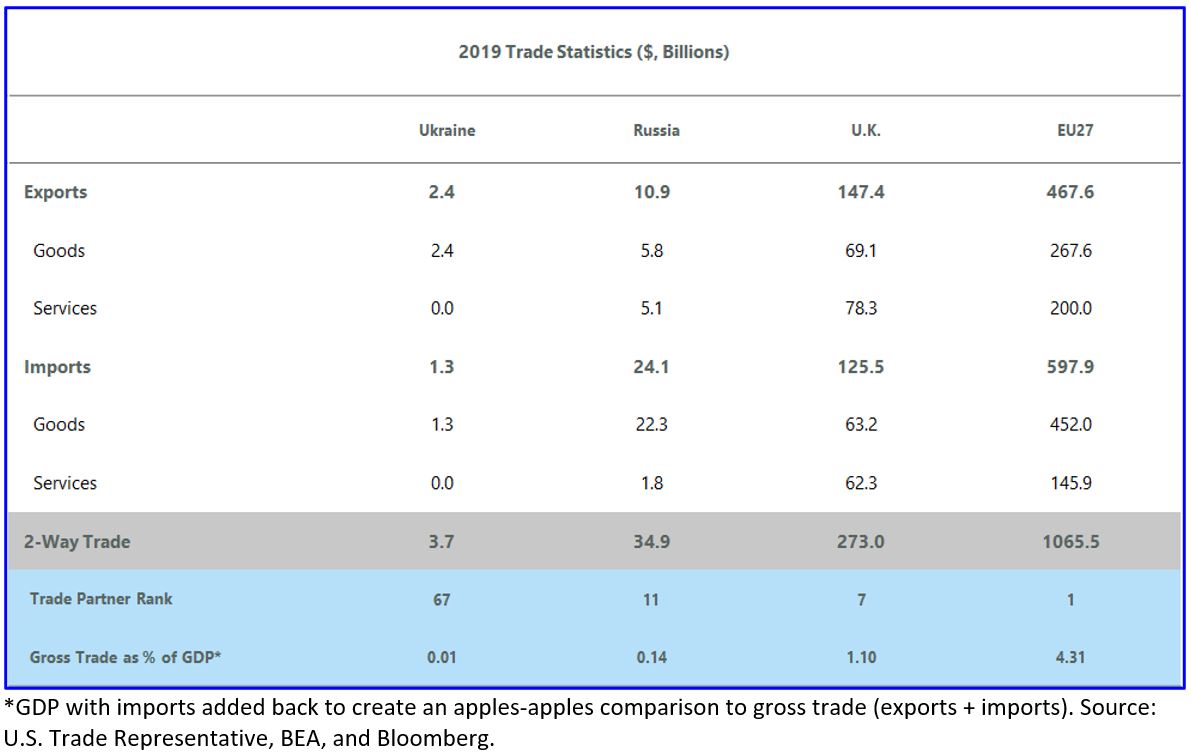Select U.K. 2-way trade value 273.0

click(861, 542)
